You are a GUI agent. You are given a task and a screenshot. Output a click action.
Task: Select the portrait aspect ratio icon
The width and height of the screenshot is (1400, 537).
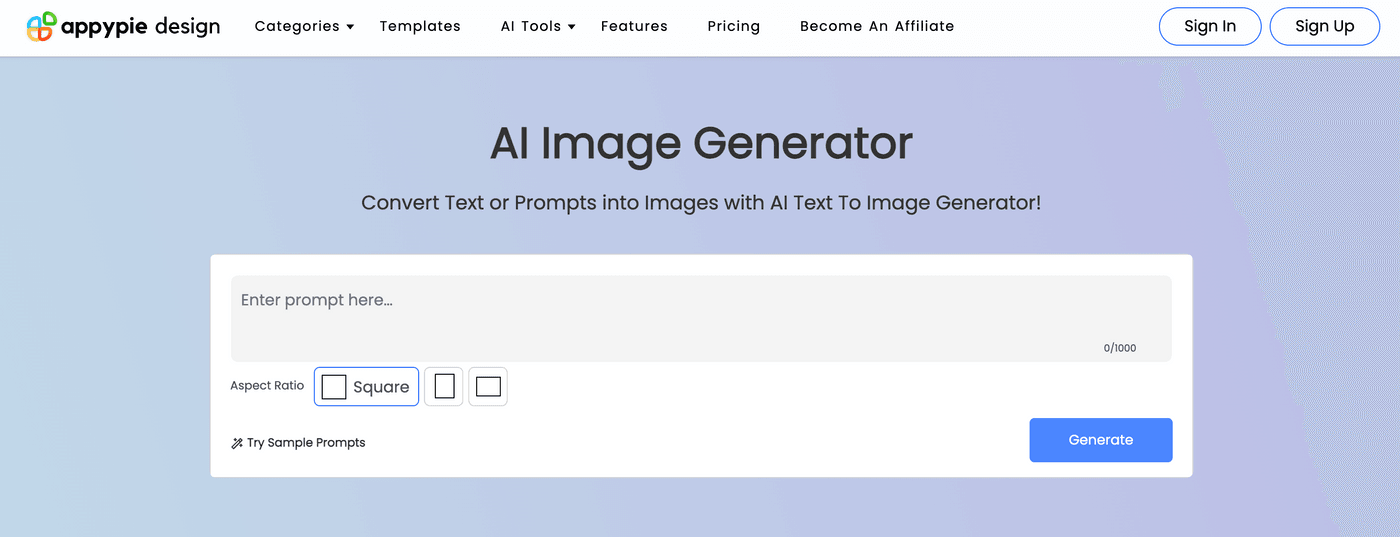coord(444,387)
